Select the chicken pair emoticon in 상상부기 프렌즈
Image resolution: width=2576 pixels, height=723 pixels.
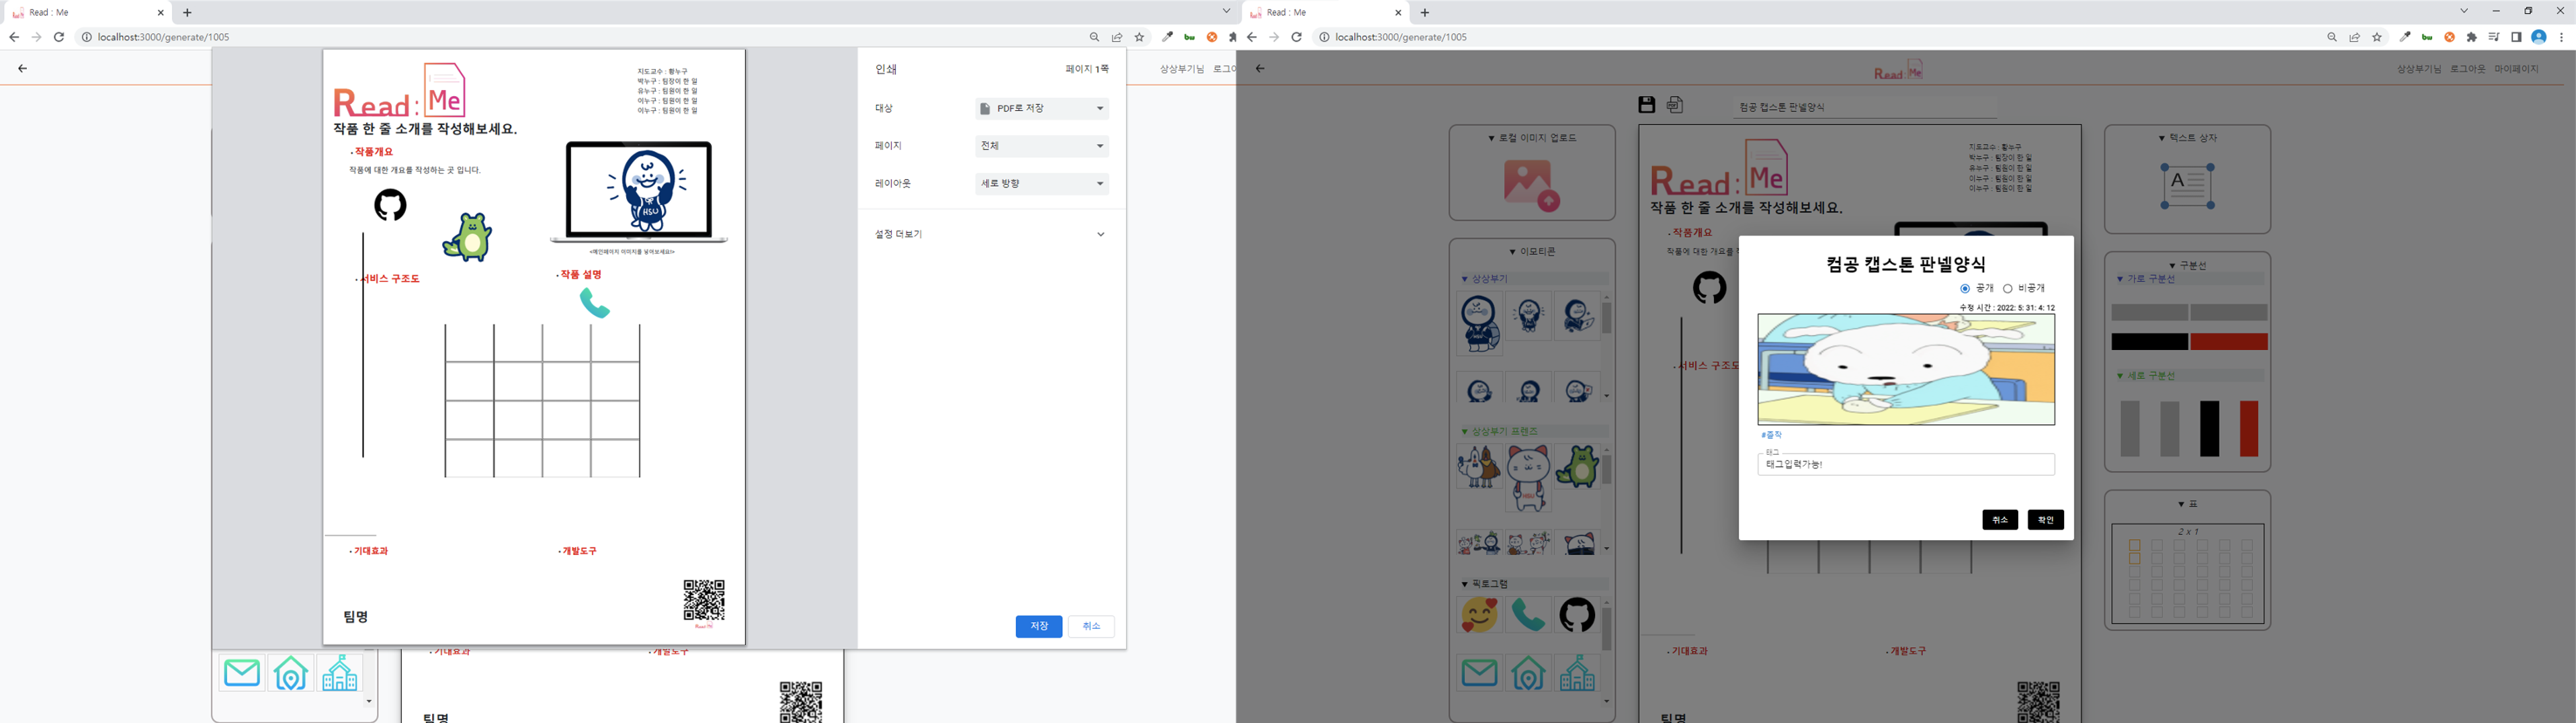[1479, 467]
